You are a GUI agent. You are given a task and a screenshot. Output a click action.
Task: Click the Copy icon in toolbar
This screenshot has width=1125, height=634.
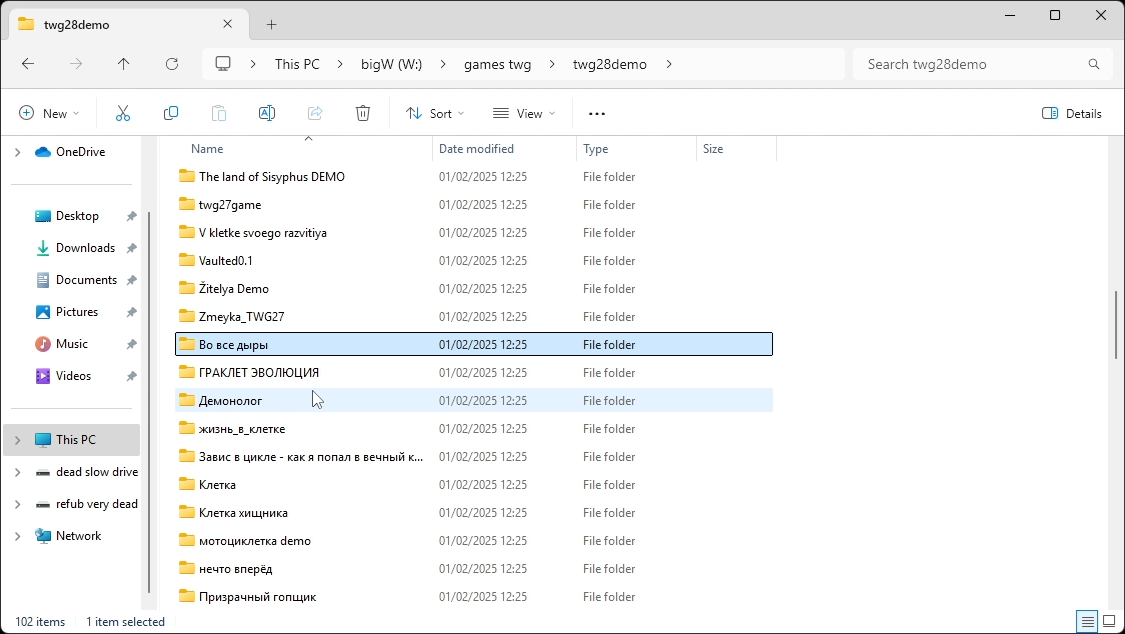(x=171, y=114)
